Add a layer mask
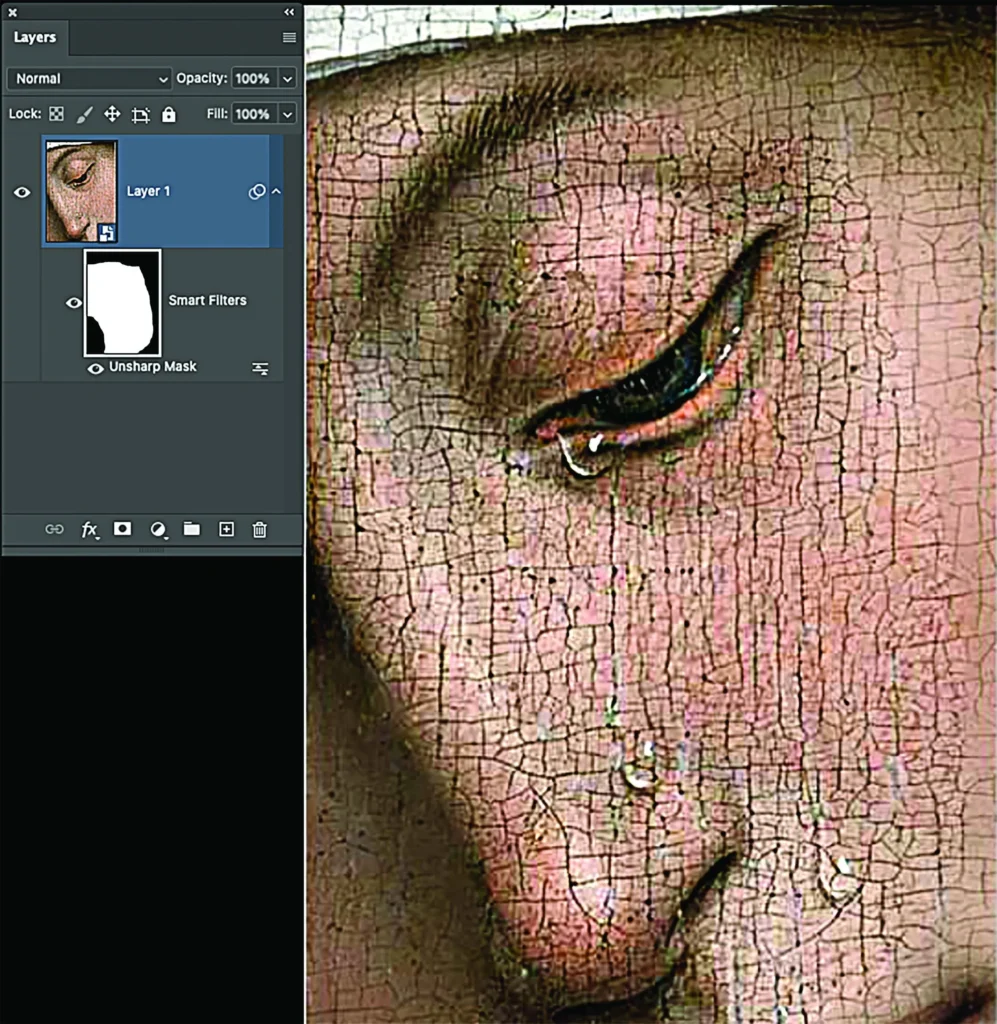The image size is (997, 1024). (122, 528)
